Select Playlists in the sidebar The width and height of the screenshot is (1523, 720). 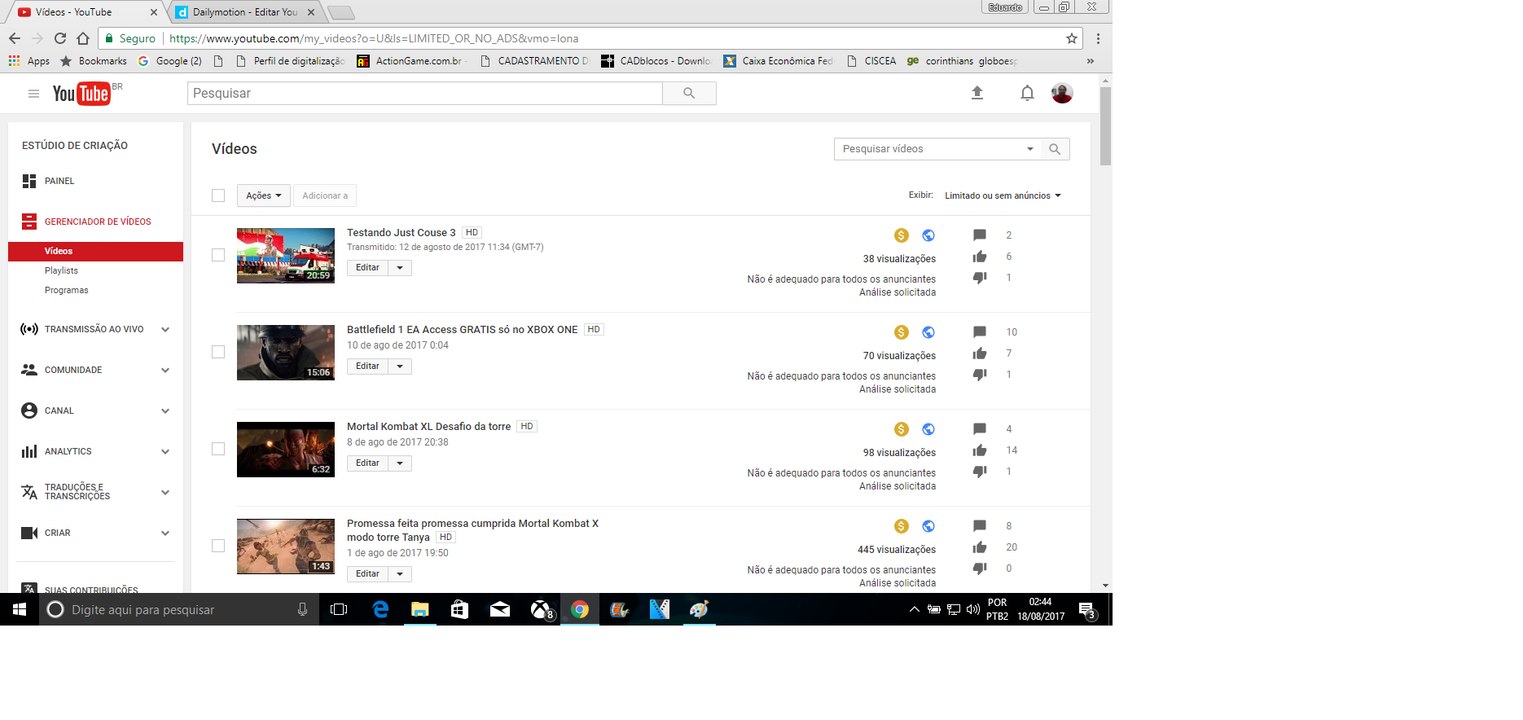[x=61, y=271]
